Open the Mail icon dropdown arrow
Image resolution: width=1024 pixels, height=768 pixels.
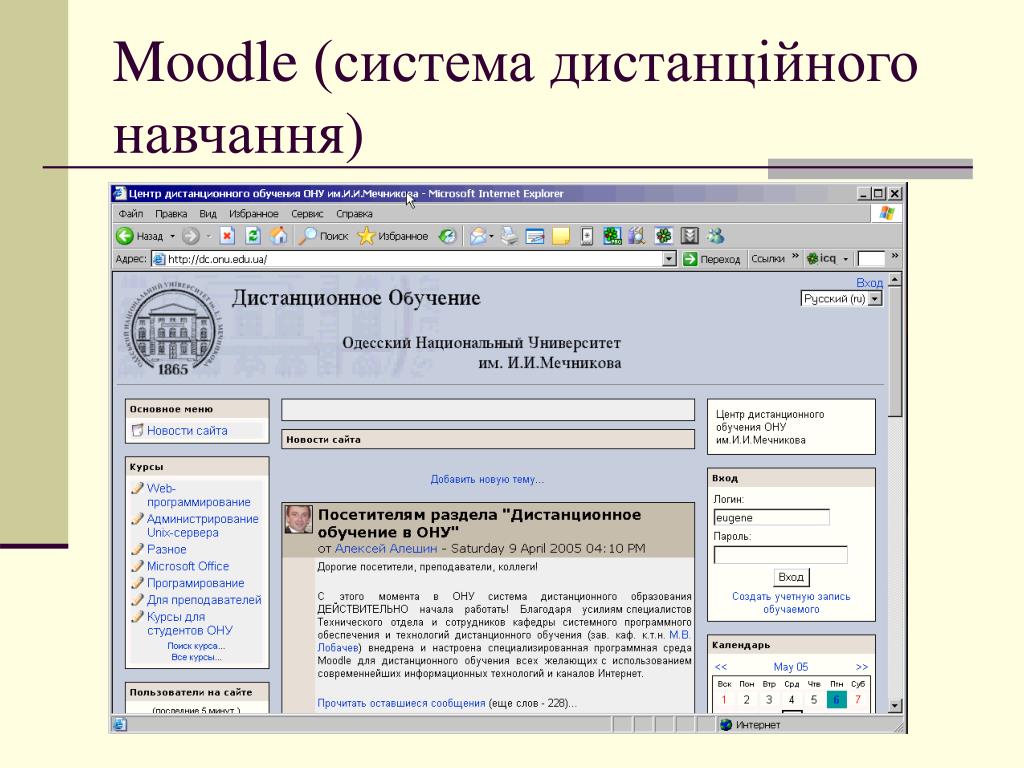(492, 236)
